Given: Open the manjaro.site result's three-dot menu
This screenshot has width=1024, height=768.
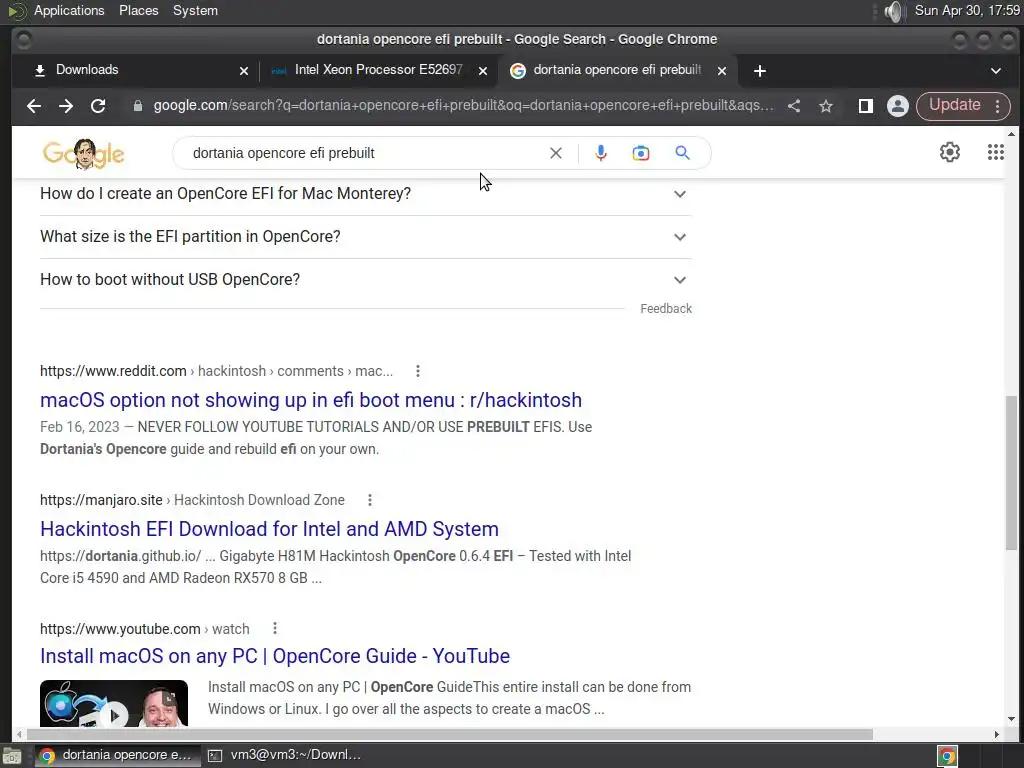Looking at the screenshot, I should [370, 500].
